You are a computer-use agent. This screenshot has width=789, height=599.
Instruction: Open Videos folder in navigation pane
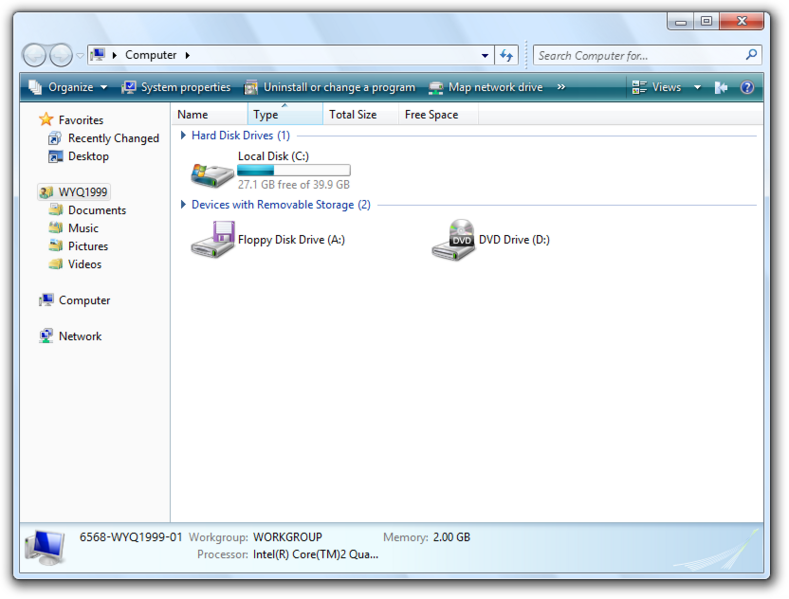[75, 264]
